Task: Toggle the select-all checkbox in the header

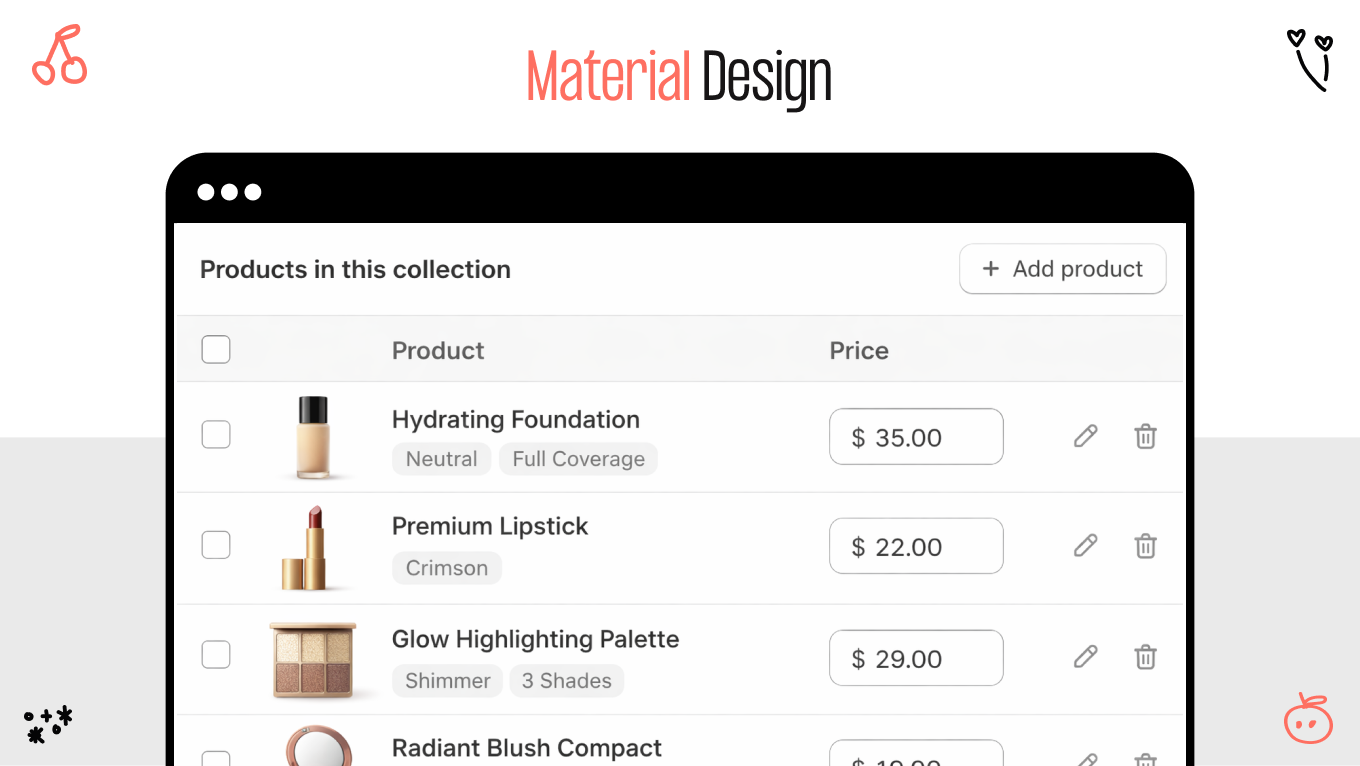Action: click(216, 349)
